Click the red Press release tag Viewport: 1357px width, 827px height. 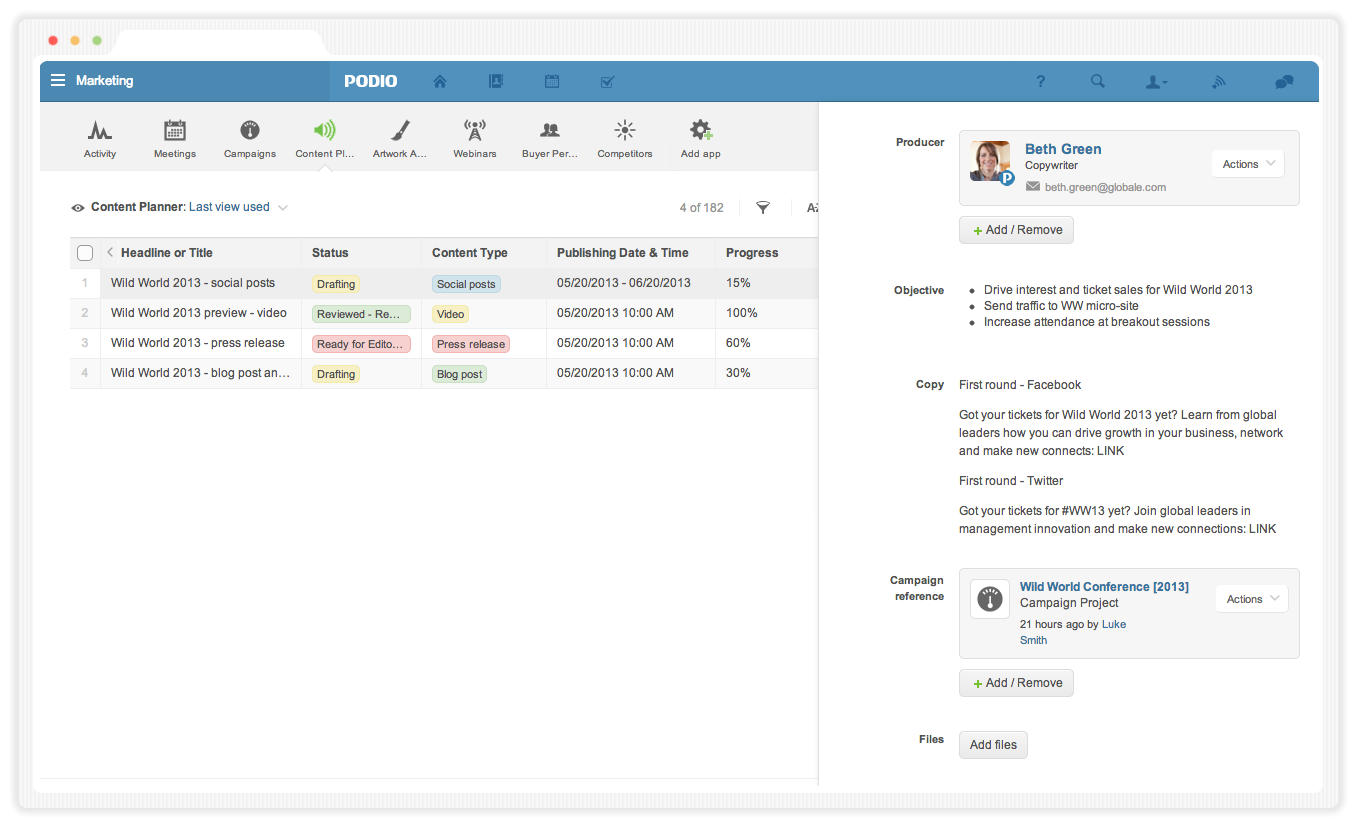click(x=471, y=344)
